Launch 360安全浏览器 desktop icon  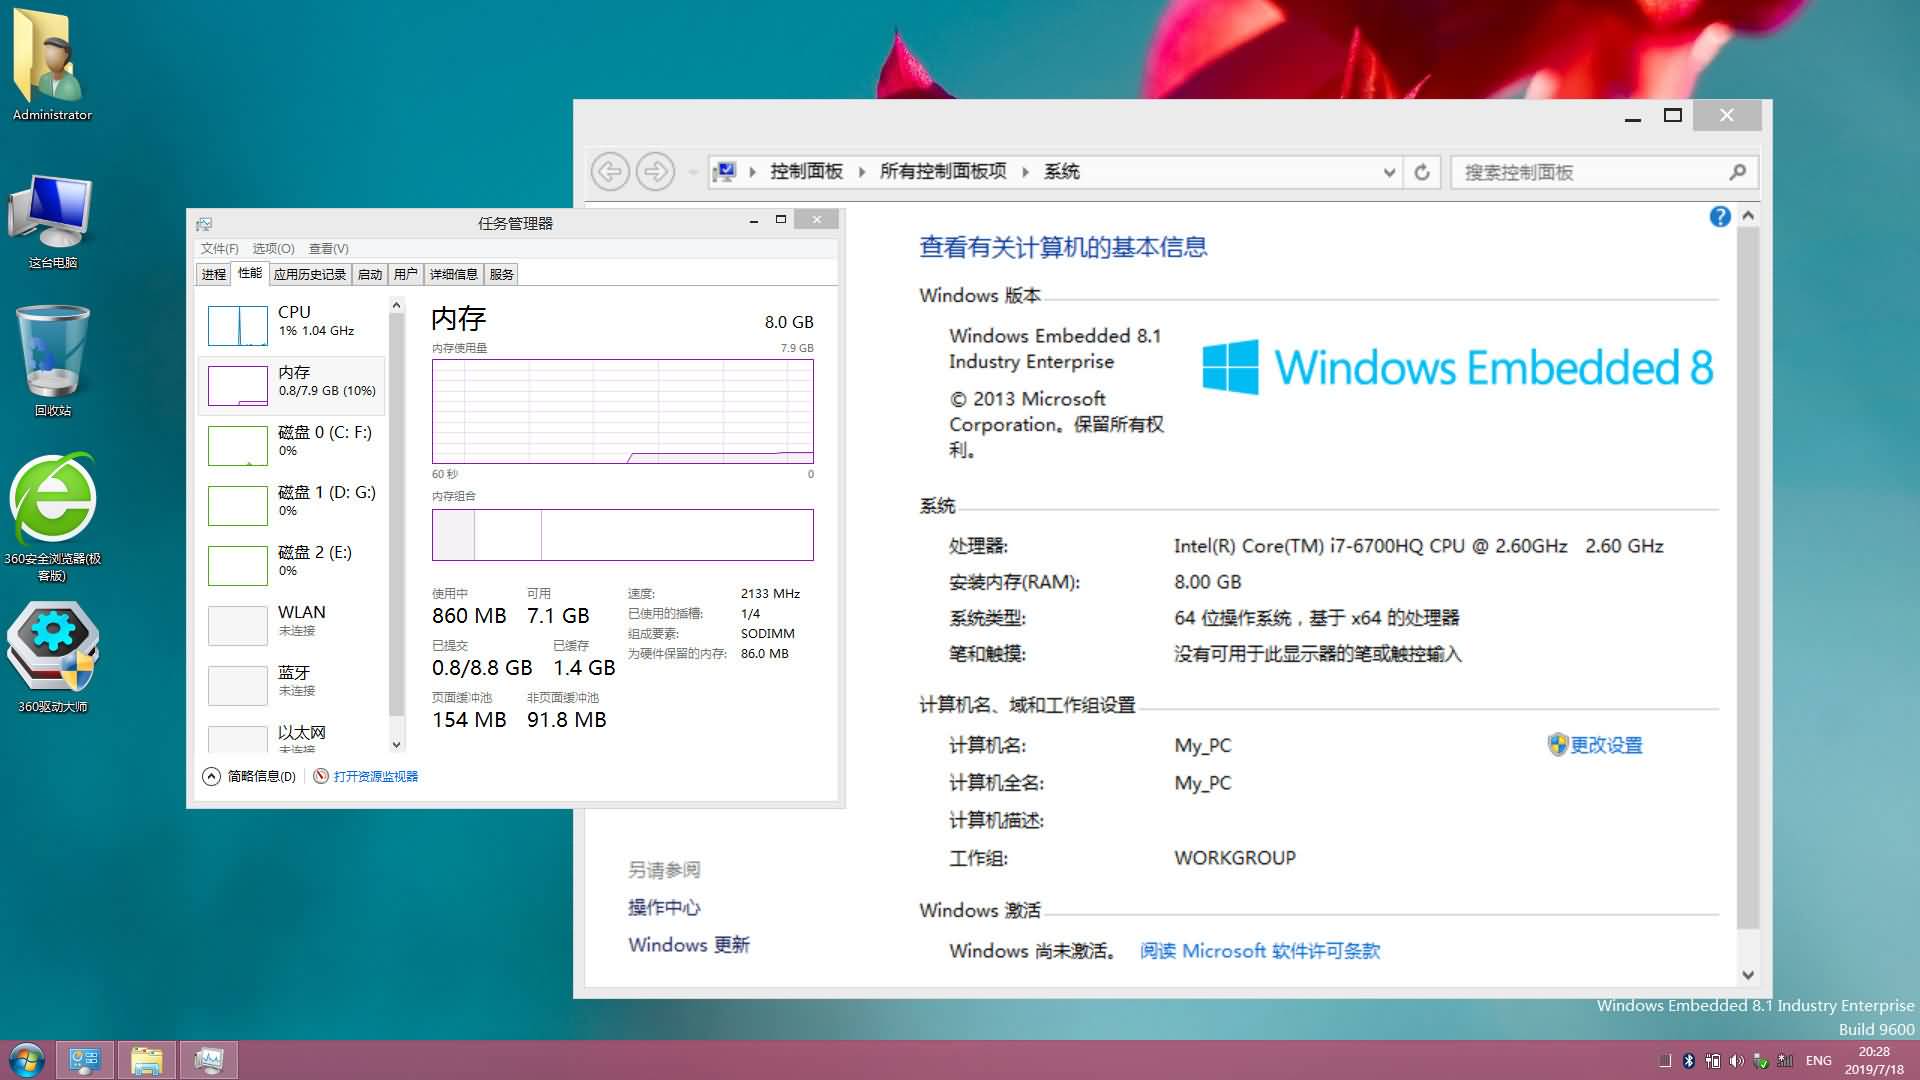[x=52, y=517]
